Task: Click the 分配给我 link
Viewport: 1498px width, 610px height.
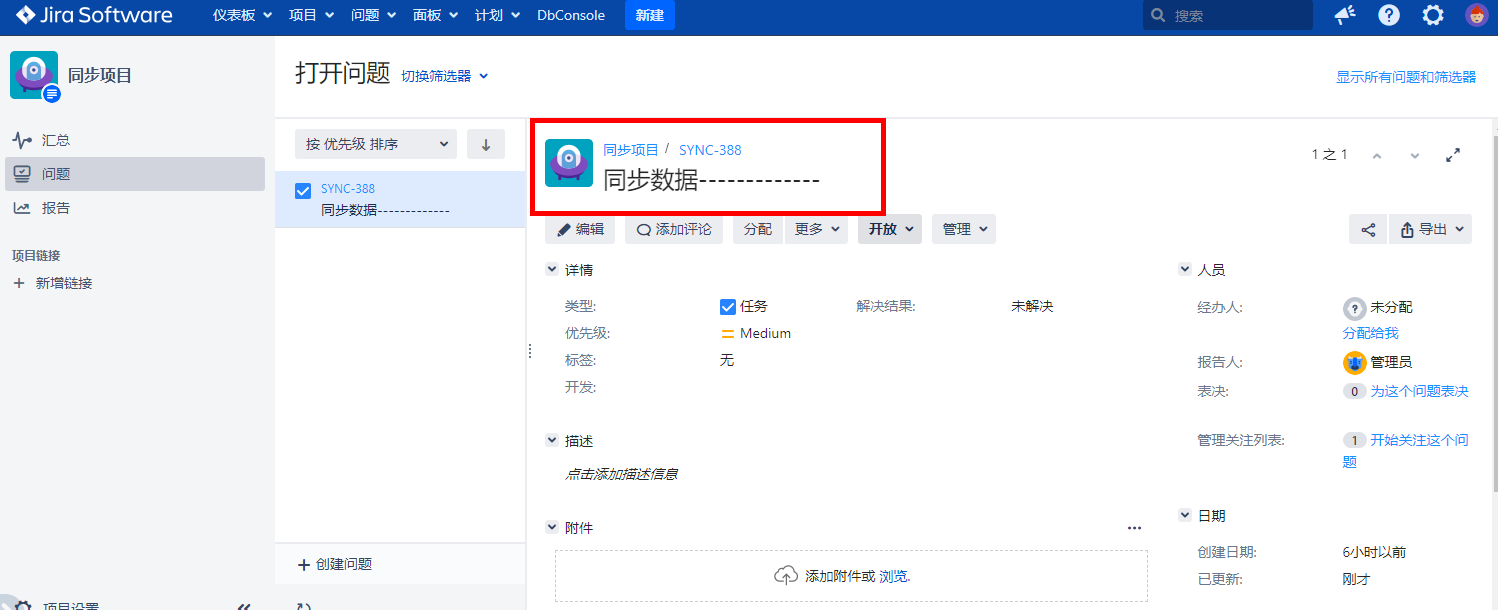Action: click(1370, 333)
